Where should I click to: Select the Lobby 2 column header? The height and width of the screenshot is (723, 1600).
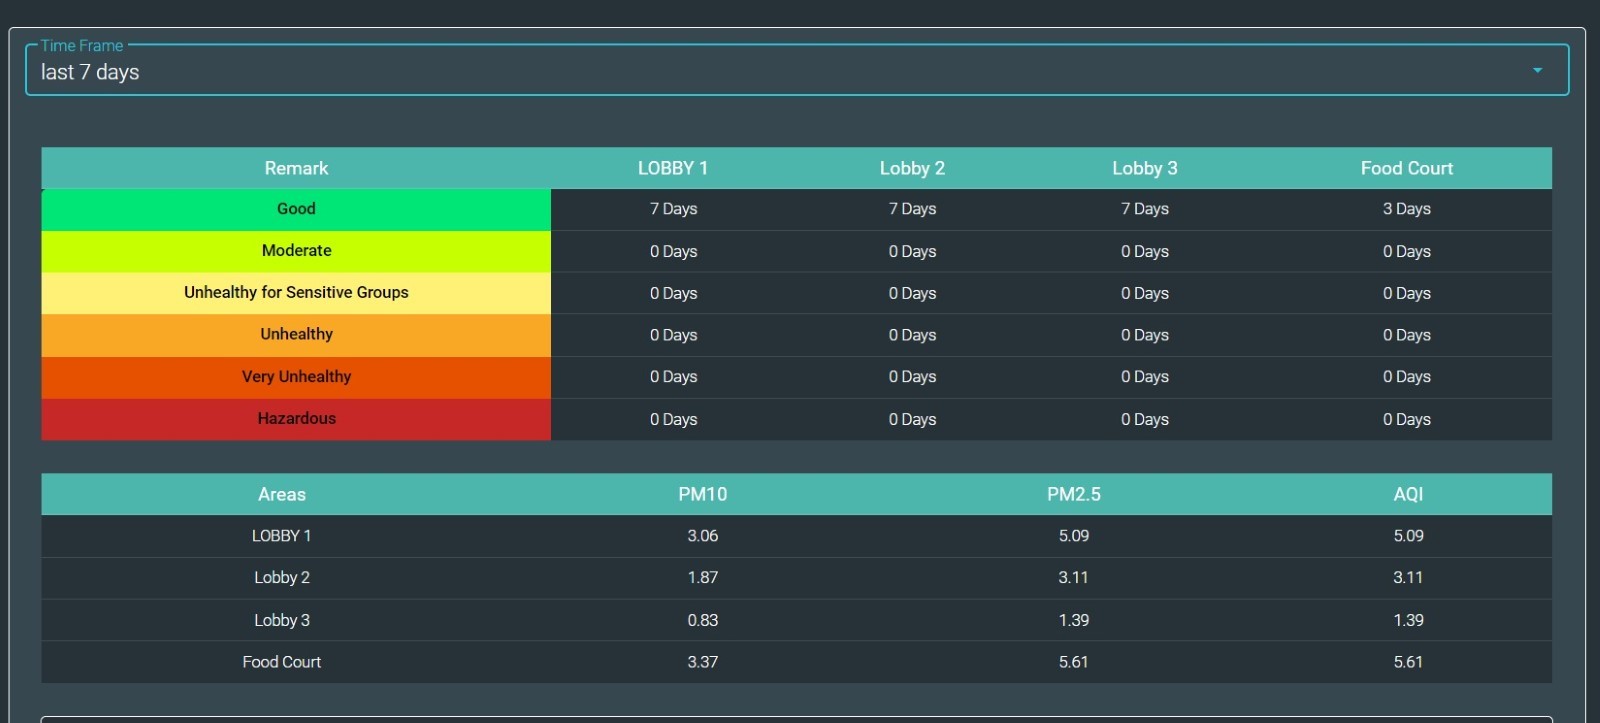click(912, 168)
